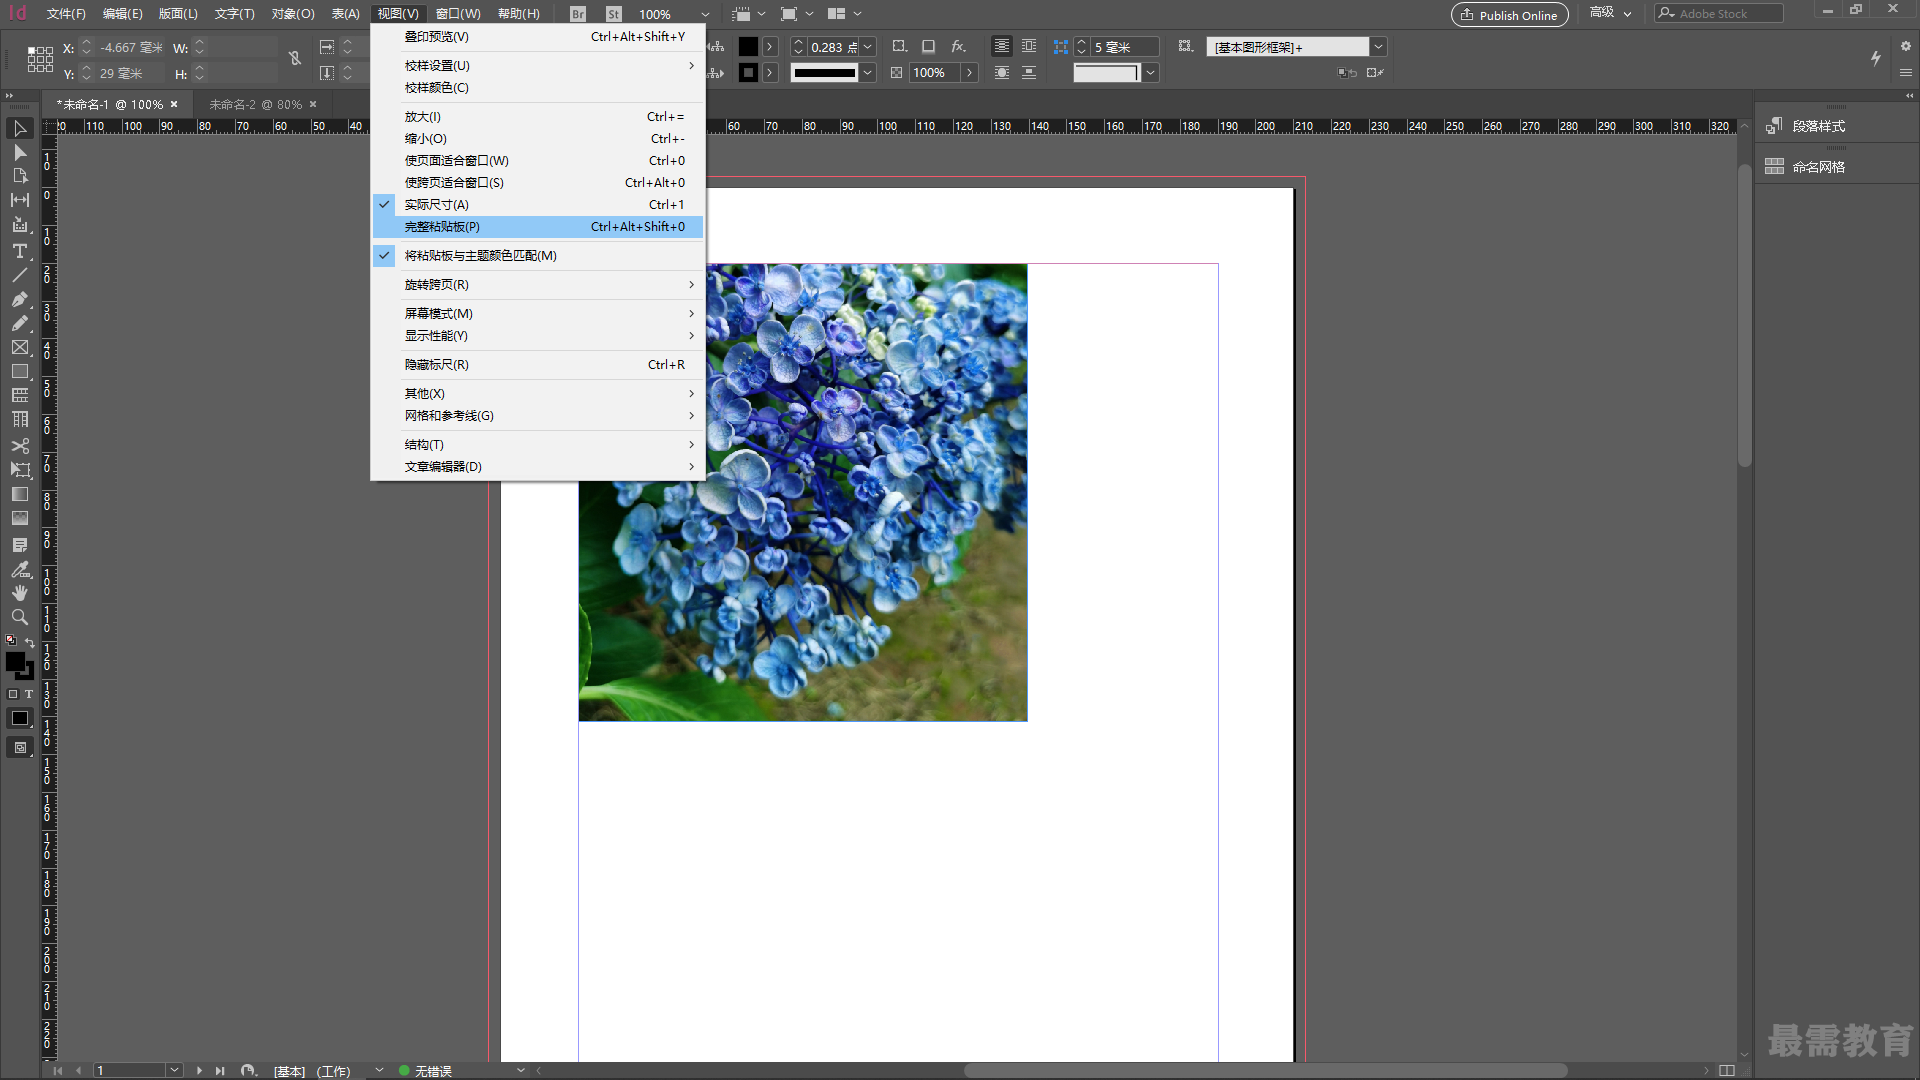Open Adobe Bridge with the Br icon

click(x=578, y=14)
